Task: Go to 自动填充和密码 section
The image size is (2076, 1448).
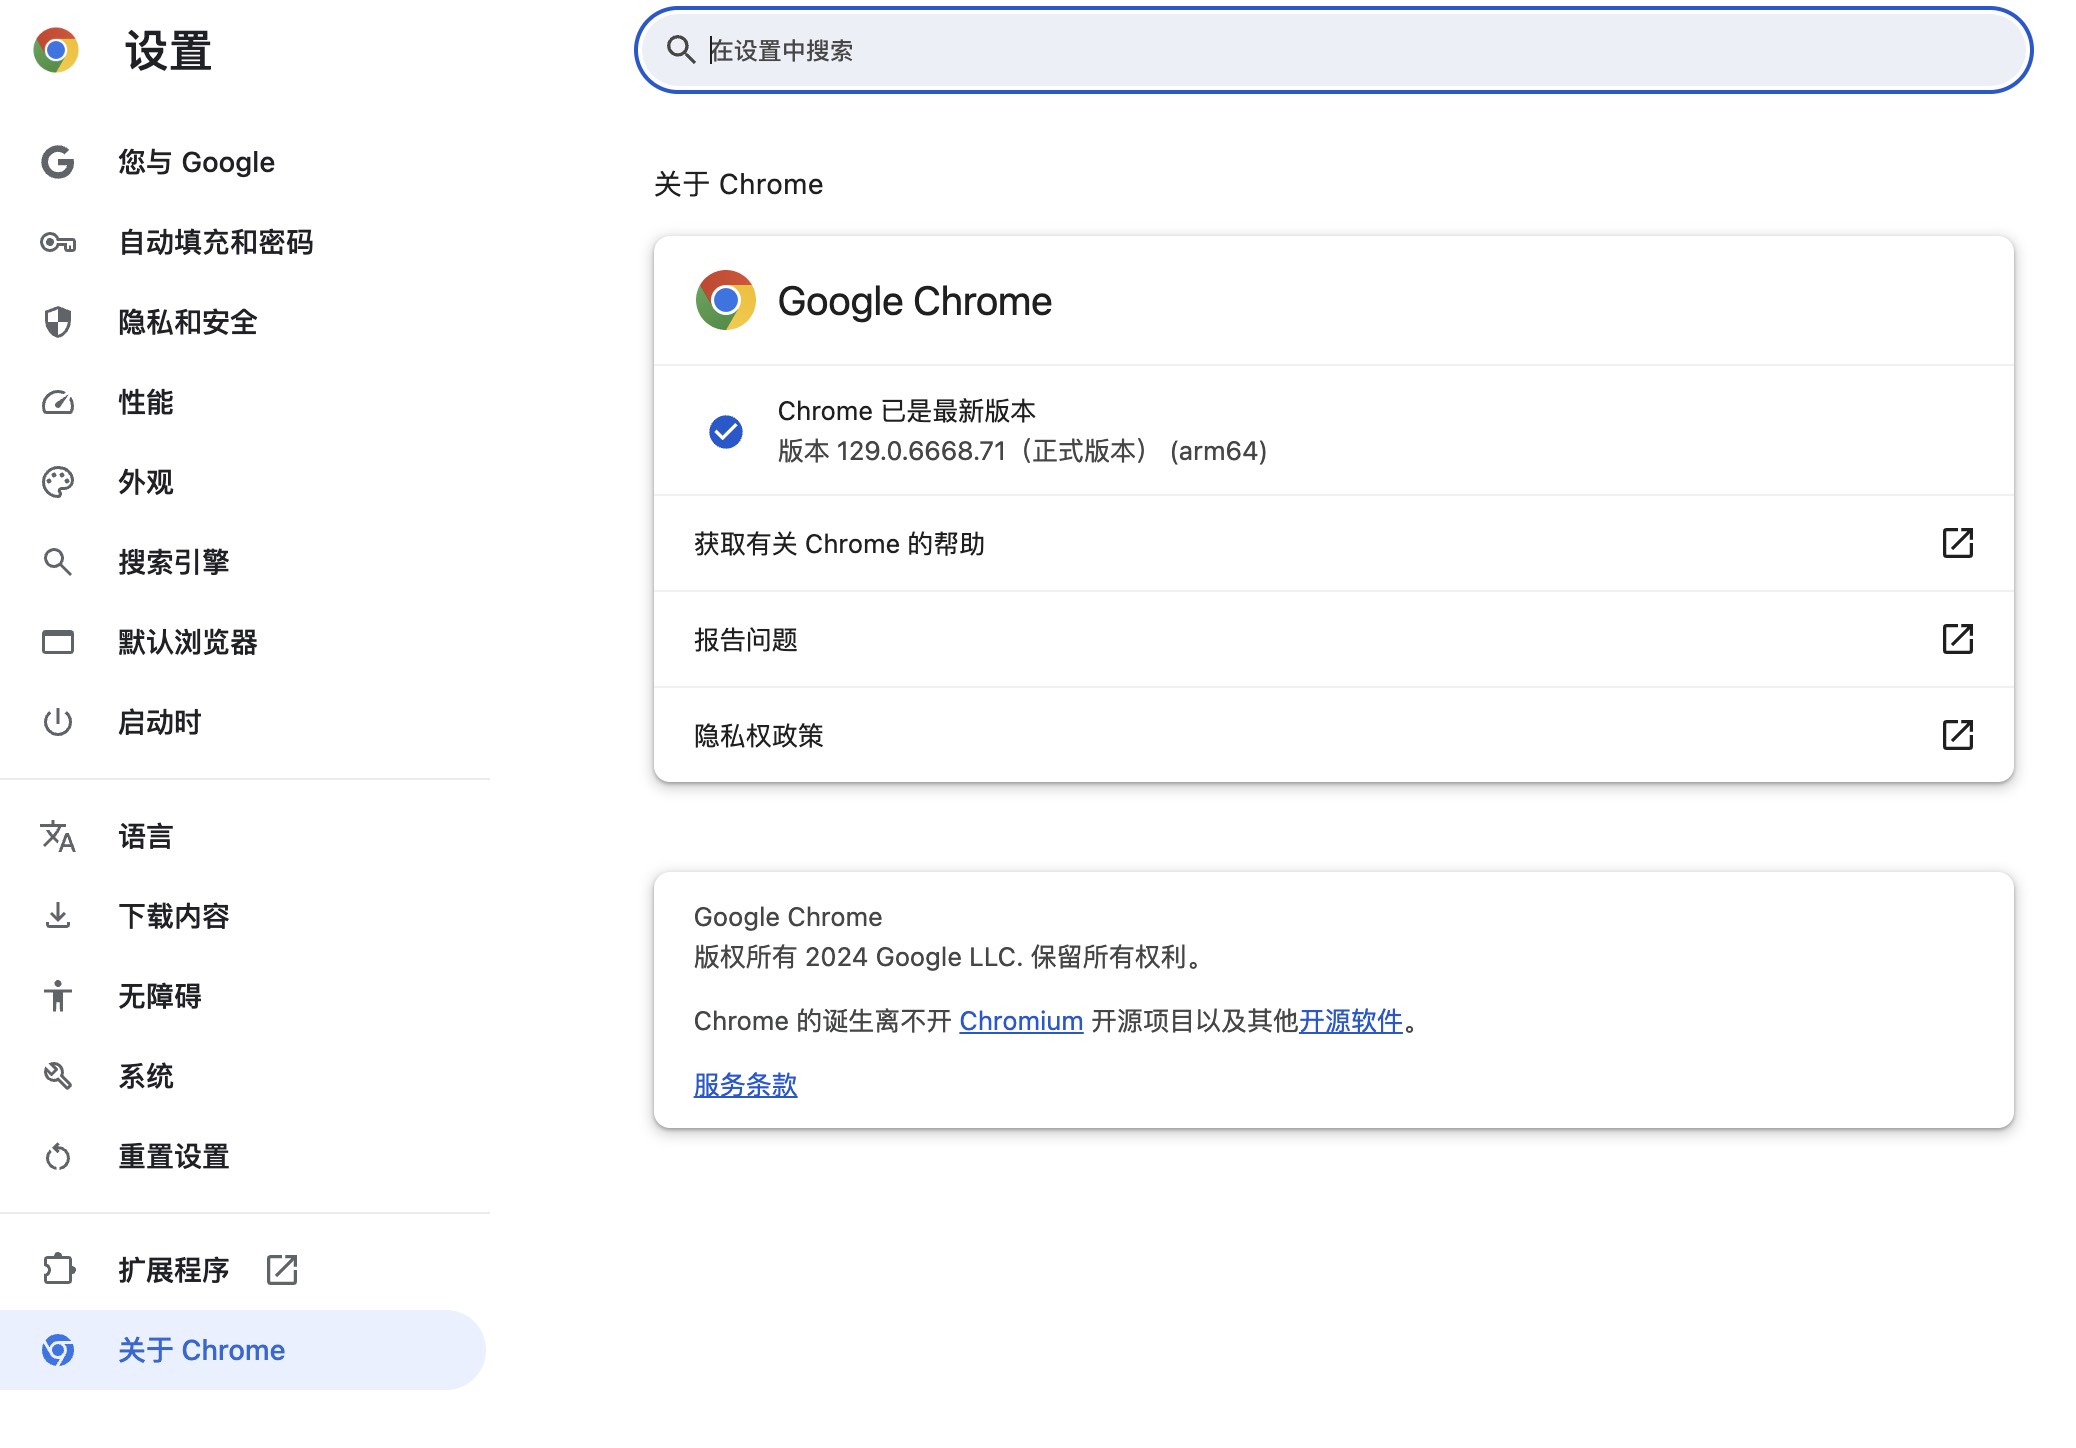Action: tap(243, 242)
